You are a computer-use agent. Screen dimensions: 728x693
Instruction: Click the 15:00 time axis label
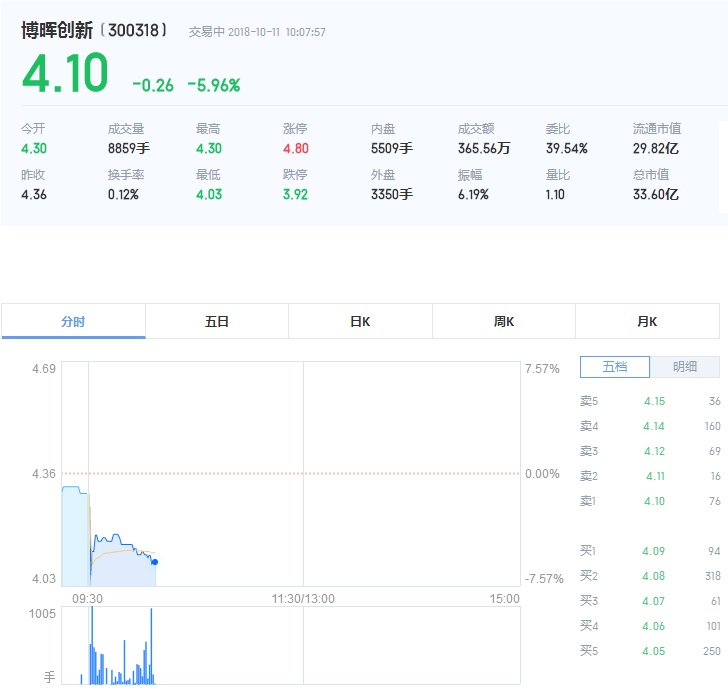tap(505, 599)
